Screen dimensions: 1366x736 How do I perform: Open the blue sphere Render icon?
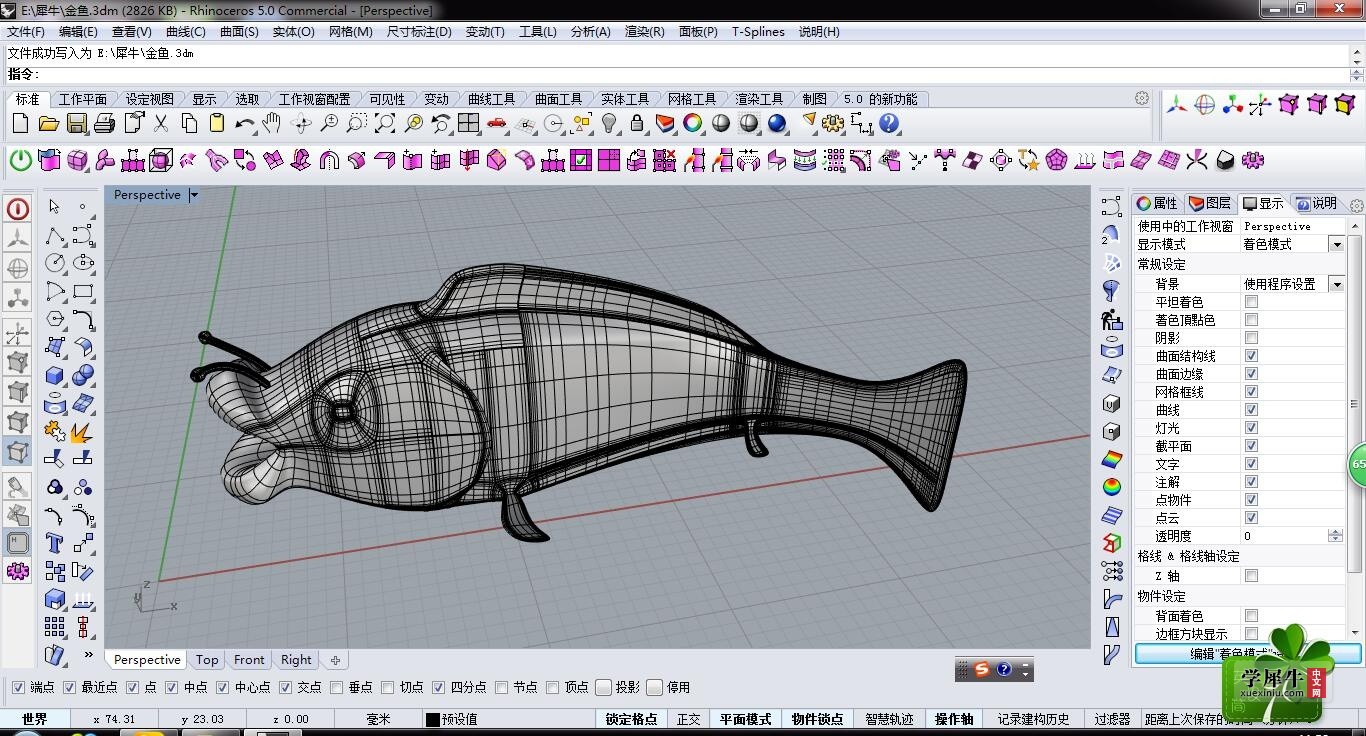pyautogui.click(x=777, y=123)
